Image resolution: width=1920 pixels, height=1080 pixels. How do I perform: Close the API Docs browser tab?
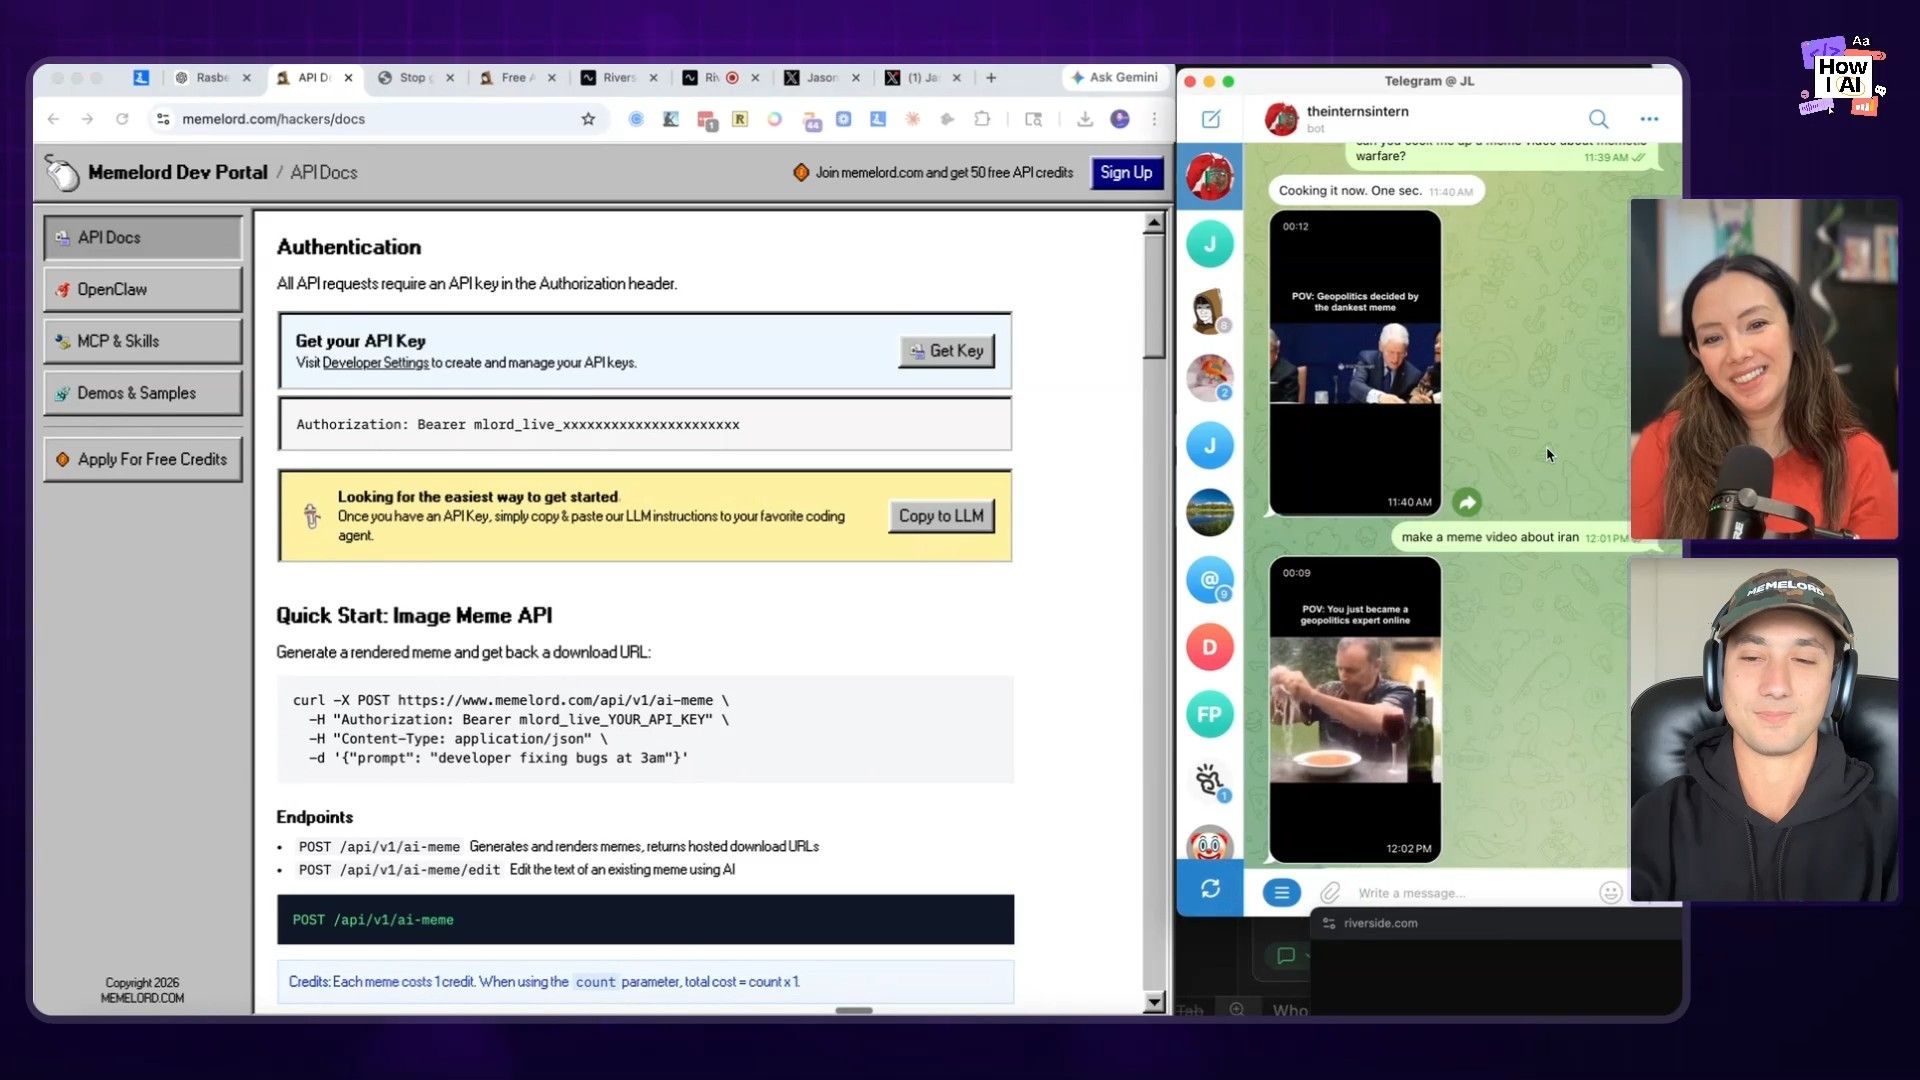pos(348,77)
